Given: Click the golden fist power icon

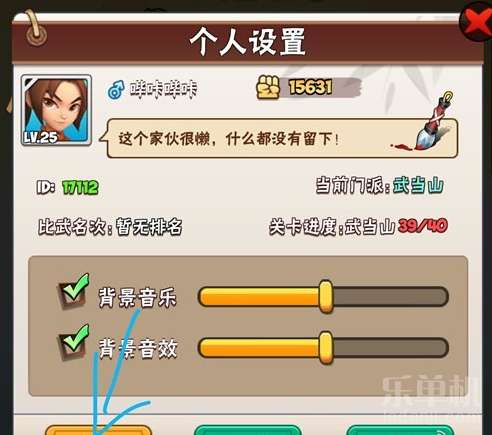Looking at the screenshot, I should [268, 87].
